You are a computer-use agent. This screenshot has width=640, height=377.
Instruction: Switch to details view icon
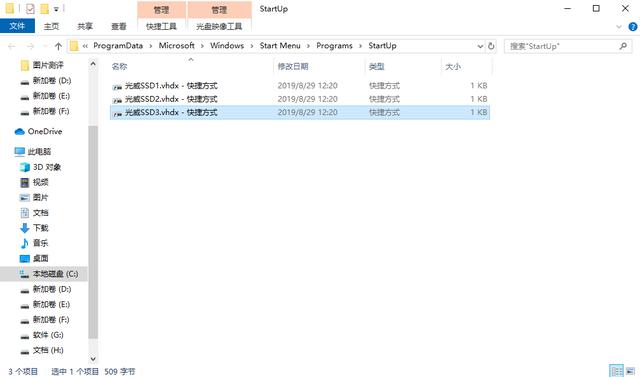(616, 371)
